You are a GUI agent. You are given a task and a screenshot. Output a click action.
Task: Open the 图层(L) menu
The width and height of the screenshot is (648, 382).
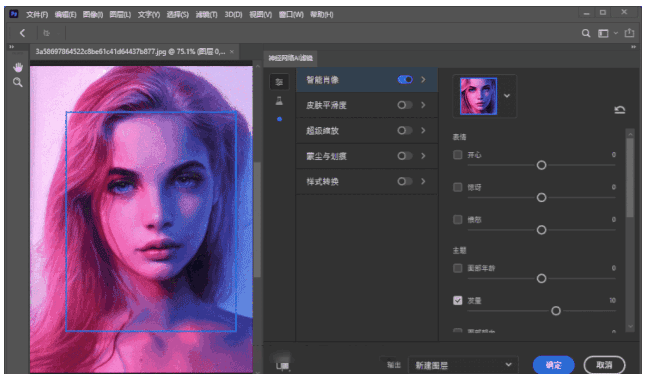pyautogui.click(x=120, y=14)
